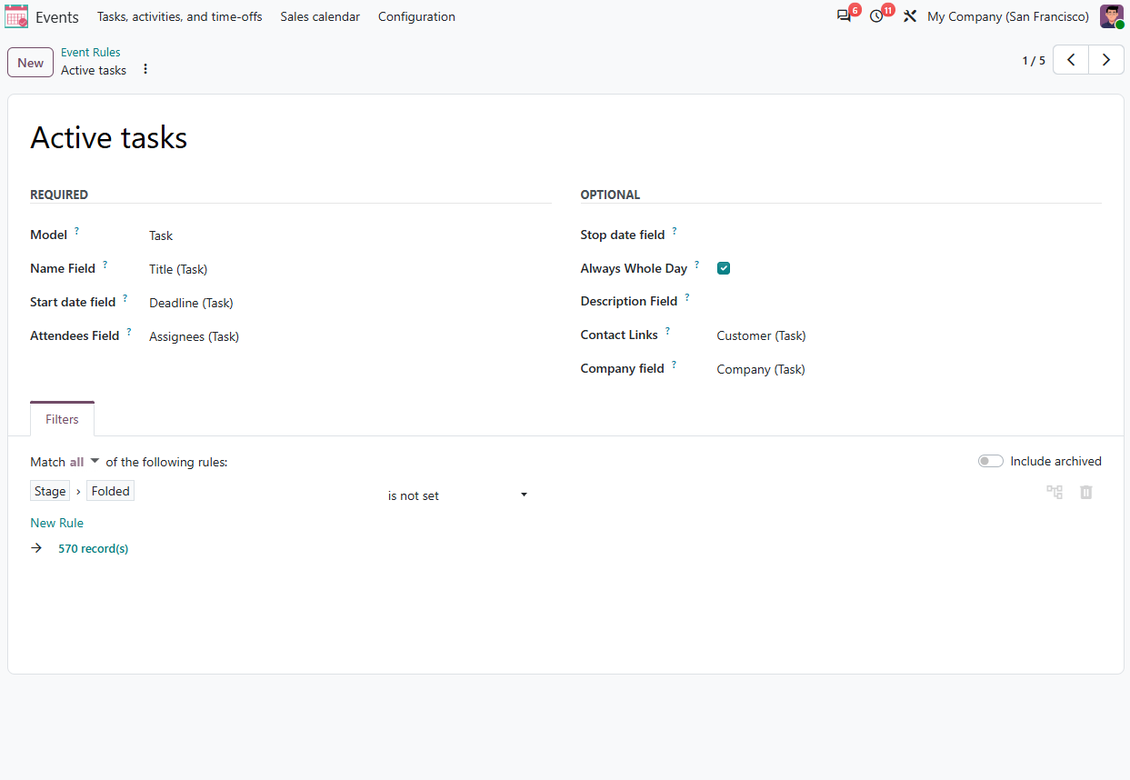Click the Active tasks breadcrumb text
This screenshot has width=1130, height=780.
[x=94, y=70]
